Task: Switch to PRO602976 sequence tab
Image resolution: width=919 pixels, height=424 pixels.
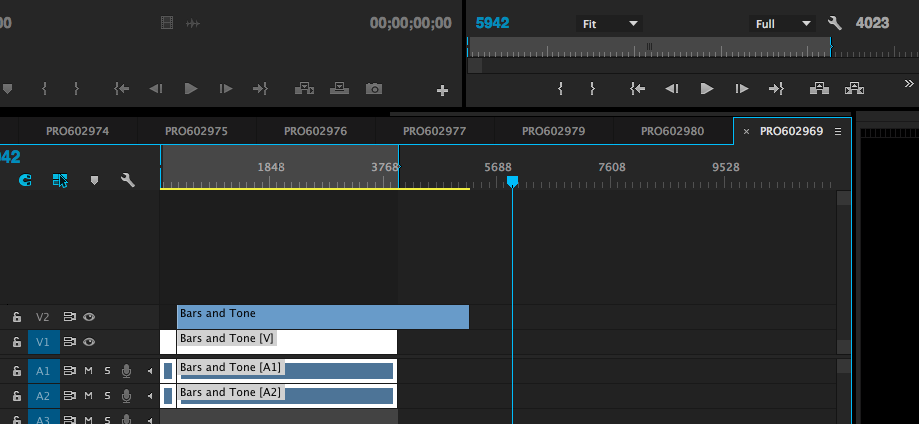Action: pyautogui.click(x=315, y=131)
